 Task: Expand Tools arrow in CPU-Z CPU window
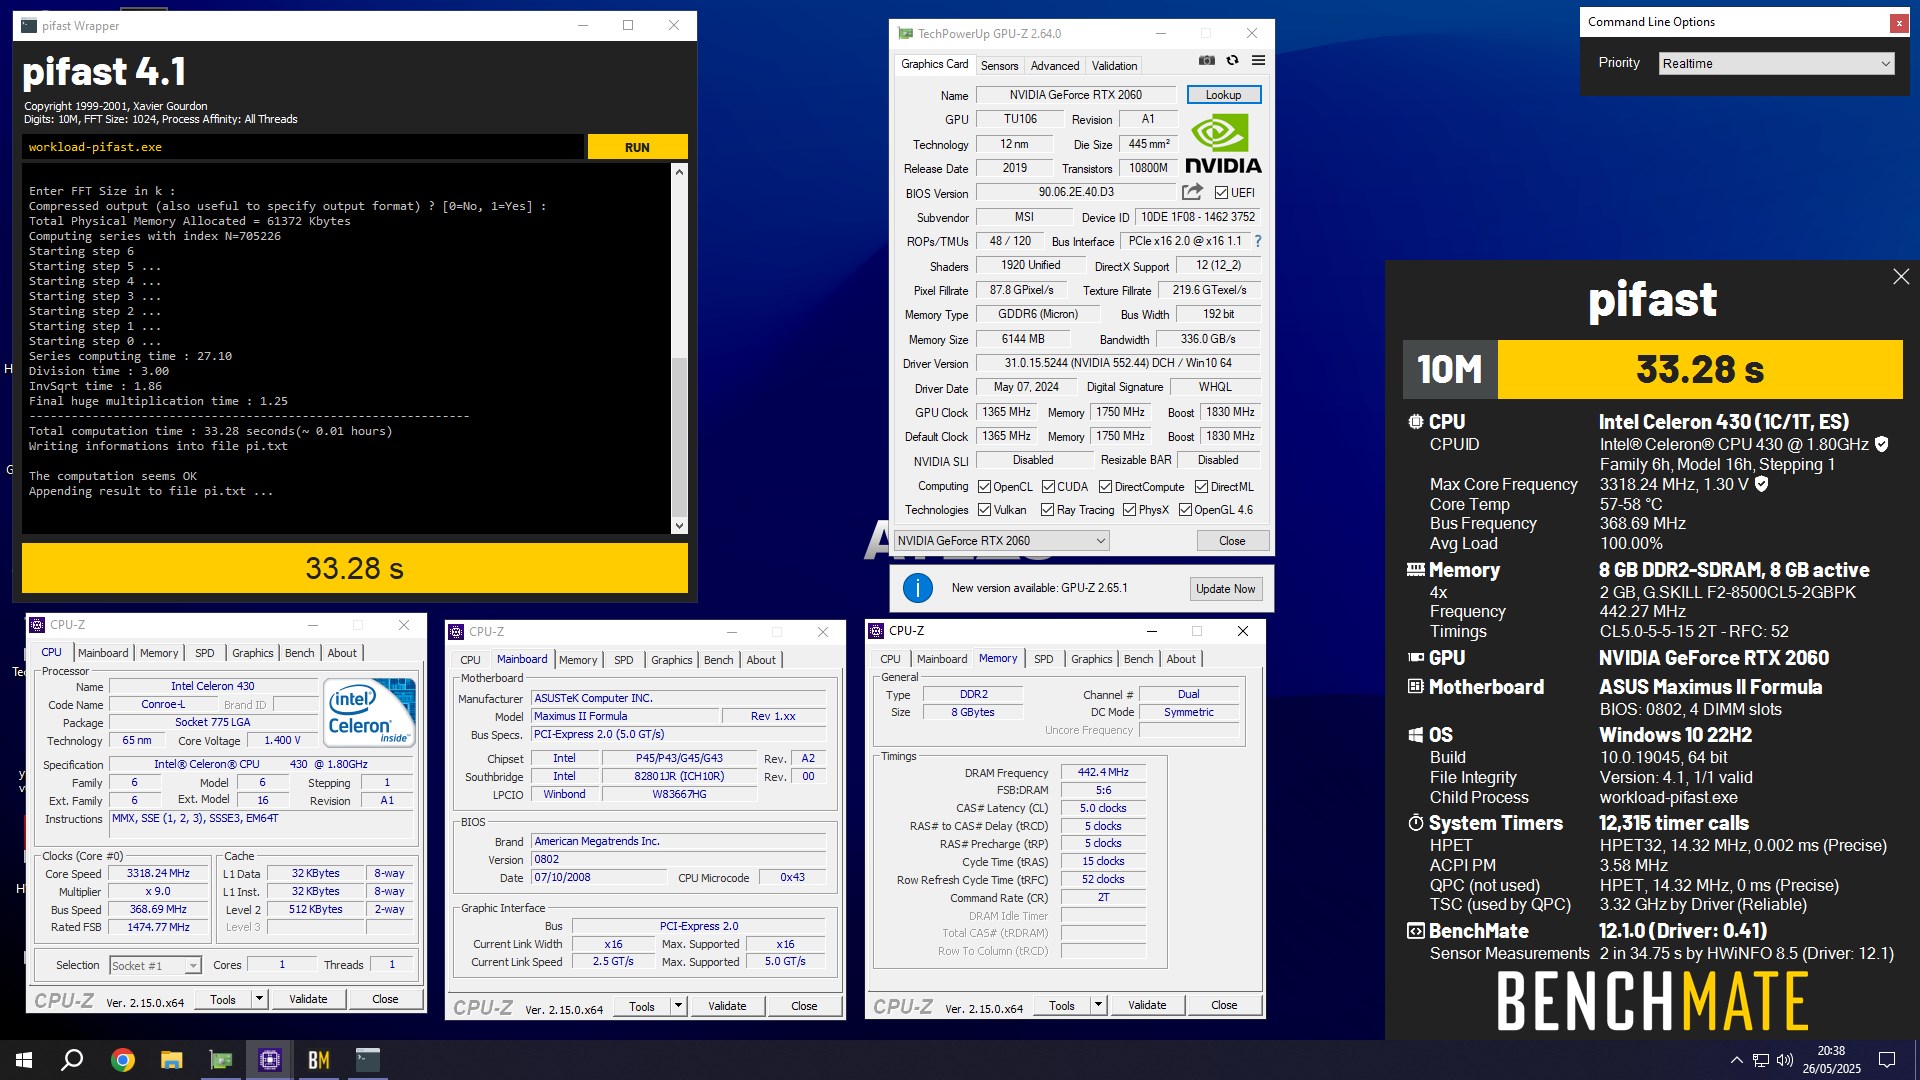(x=259, y=999)
